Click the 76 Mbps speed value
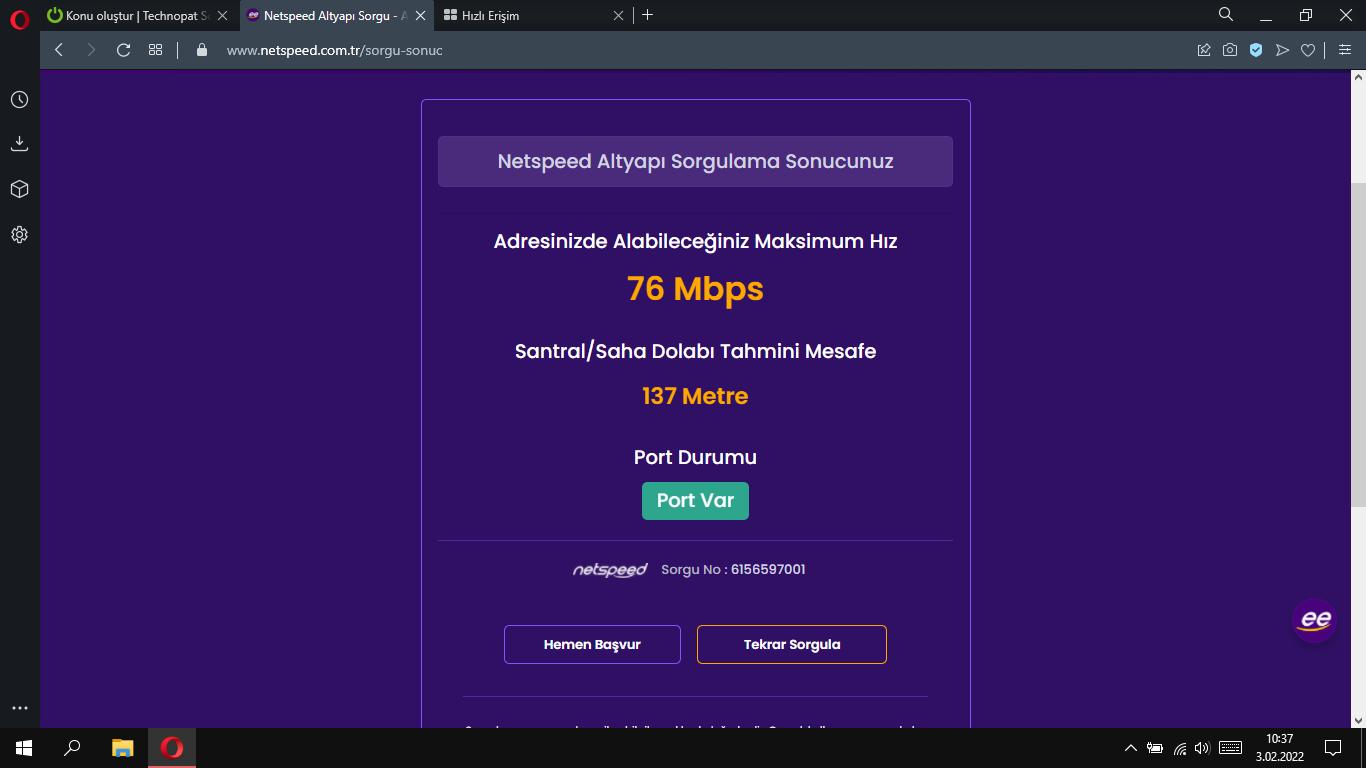Viewport: 1366px width, 768px height. pos(695,289)
